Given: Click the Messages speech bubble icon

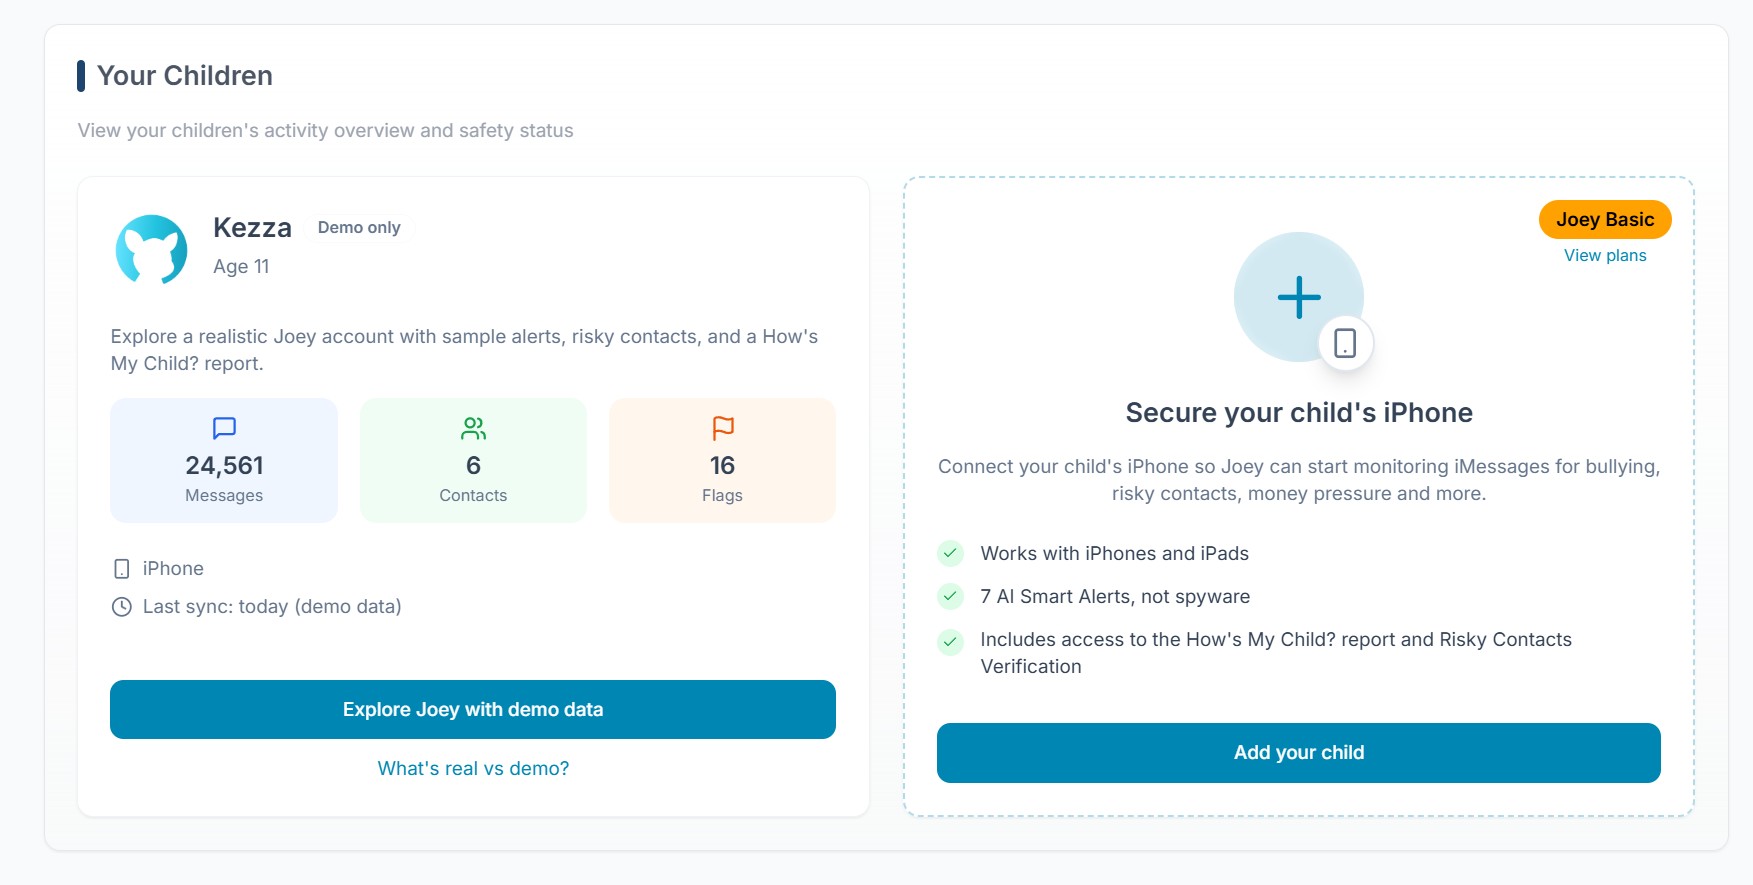Looking at the screenshot, I should 224,427.
